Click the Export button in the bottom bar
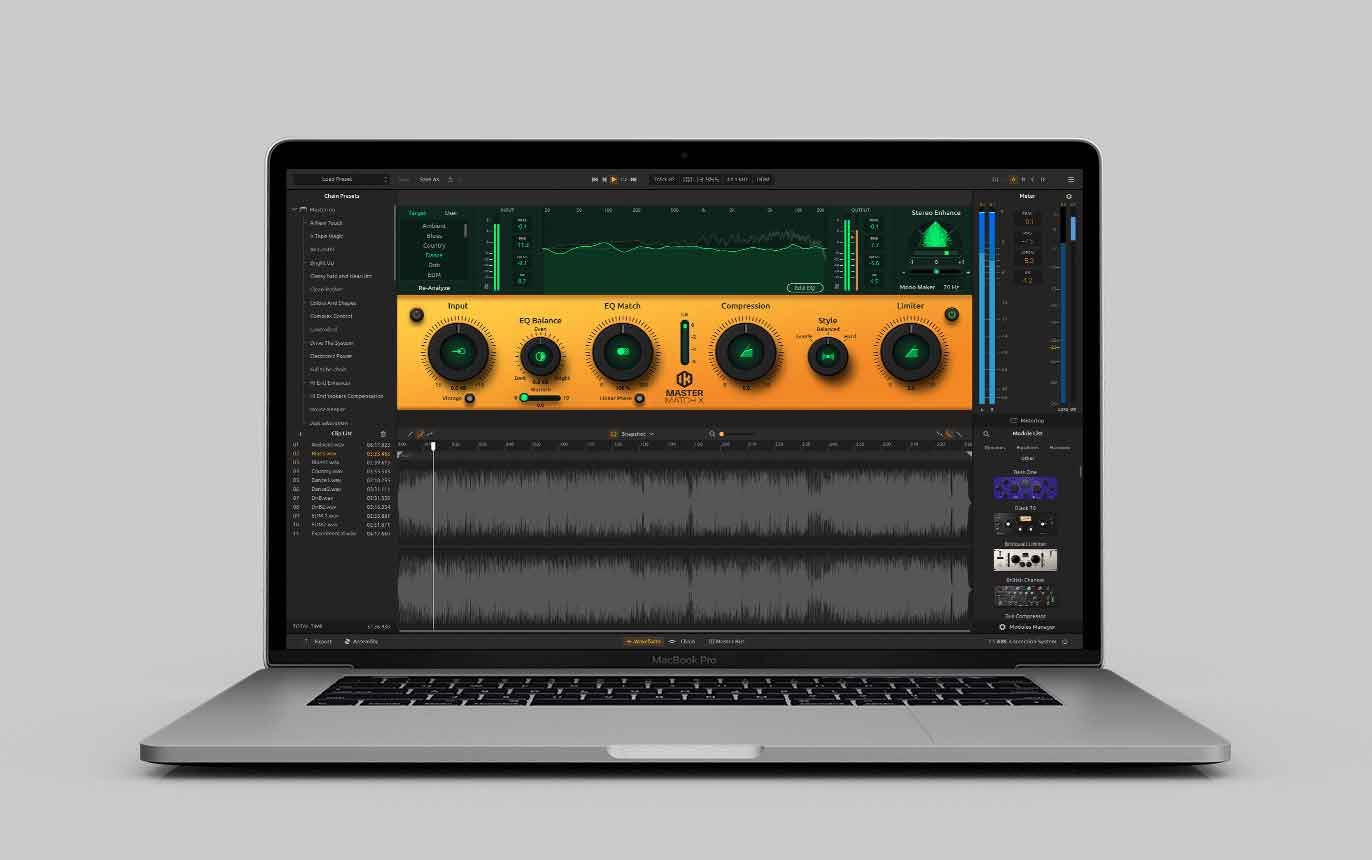The width and height of the screenshot is (1372, 860). (318, 641)
